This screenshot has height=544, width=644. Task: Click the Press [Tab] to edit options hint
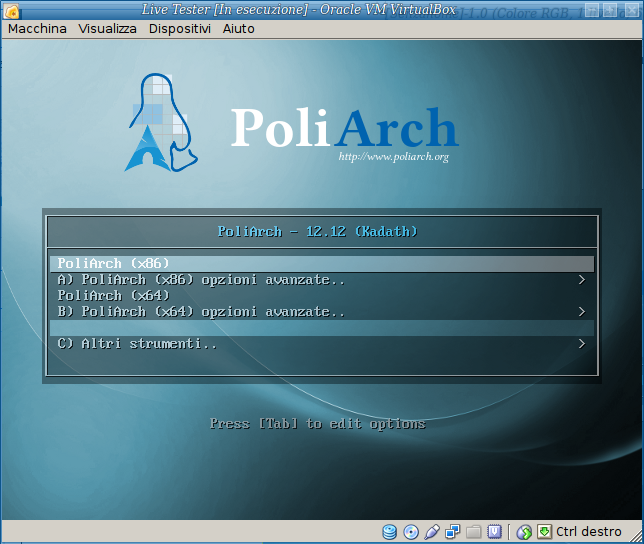pos(317,424)
